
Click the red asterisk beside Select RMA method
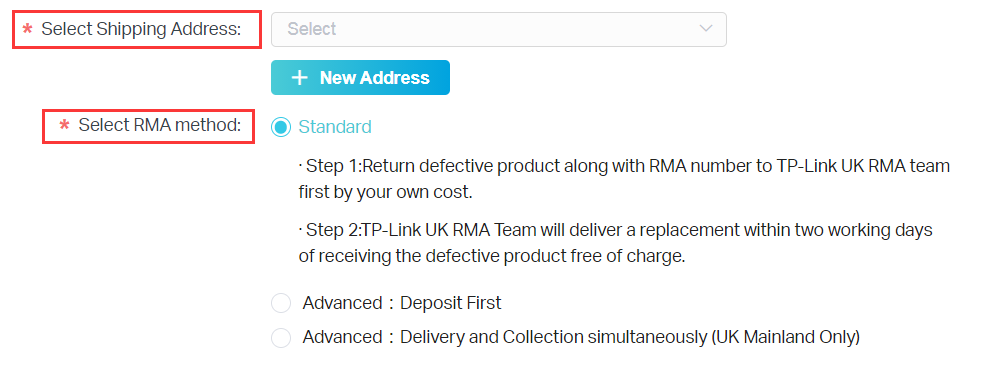pos(64,125)
